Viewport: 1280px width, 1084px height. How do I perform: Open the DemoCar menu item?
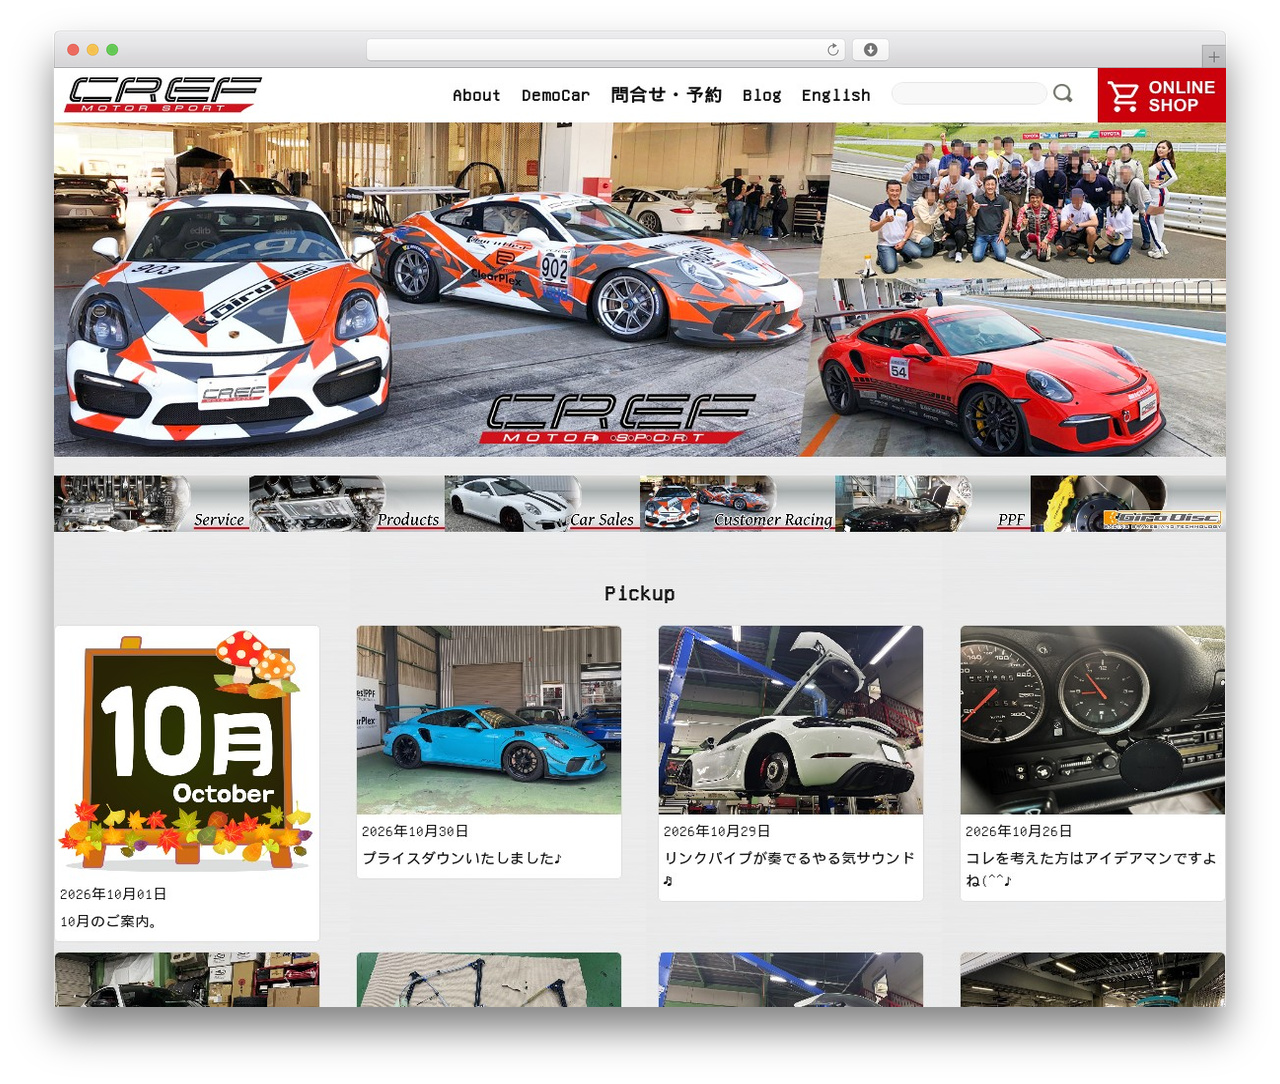[x=555, y=95]
